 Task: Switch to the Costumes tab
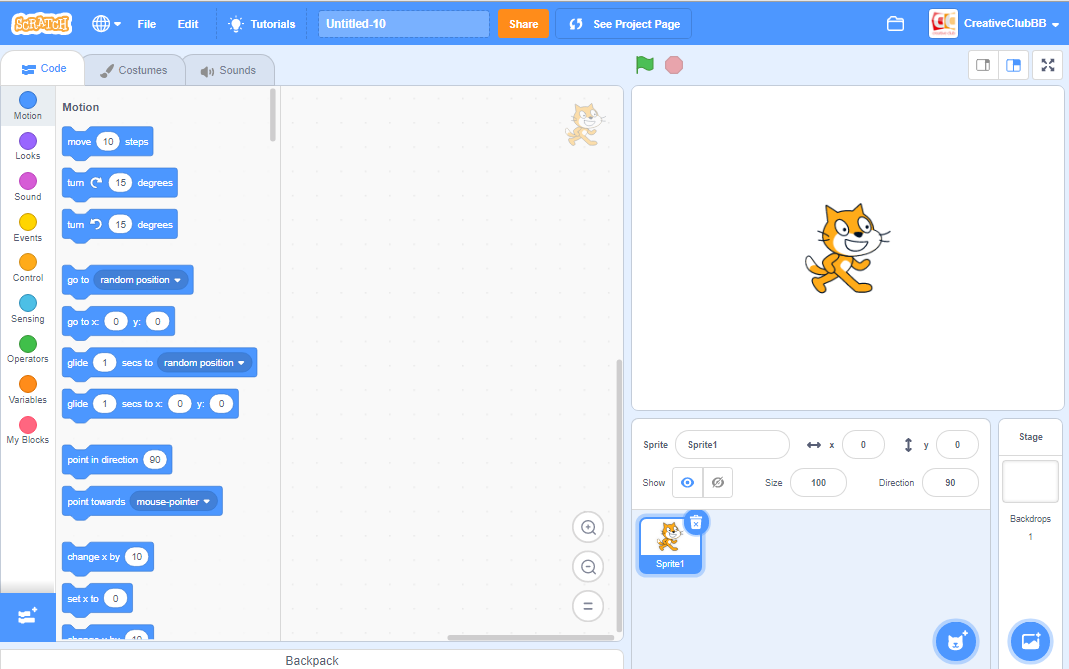click(134, 70)
